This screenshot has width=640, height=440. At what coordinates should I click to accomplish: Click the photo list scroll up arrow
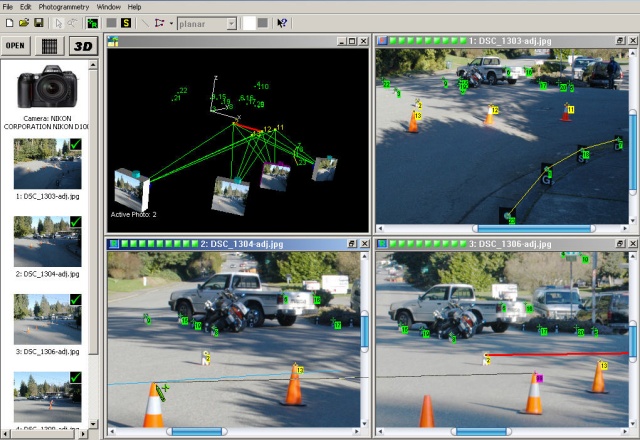(x=94, y=64)
